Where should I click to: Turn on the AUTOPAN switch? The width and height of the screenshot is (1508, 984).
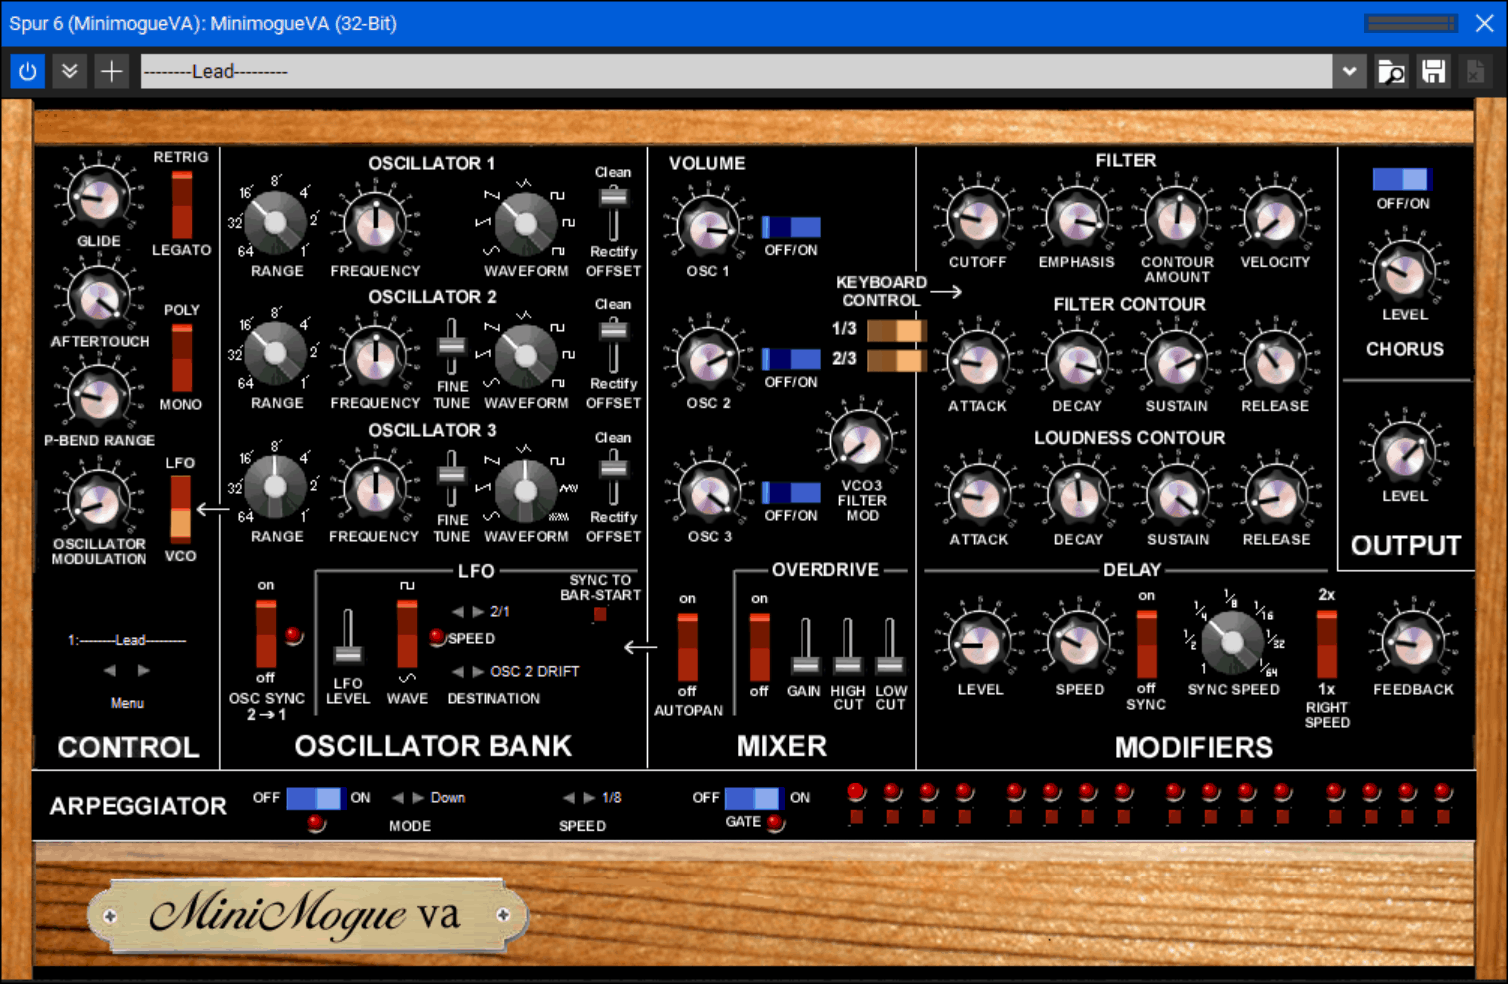tap(687, 645)
